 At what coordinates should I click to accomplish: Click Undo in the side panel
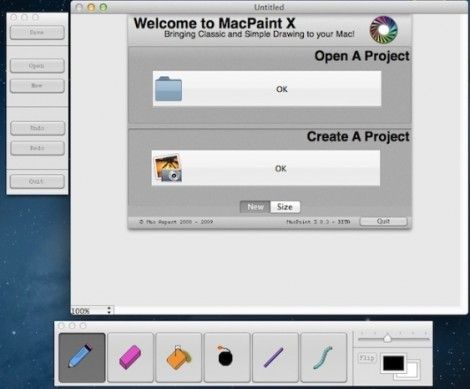[37, 128]
